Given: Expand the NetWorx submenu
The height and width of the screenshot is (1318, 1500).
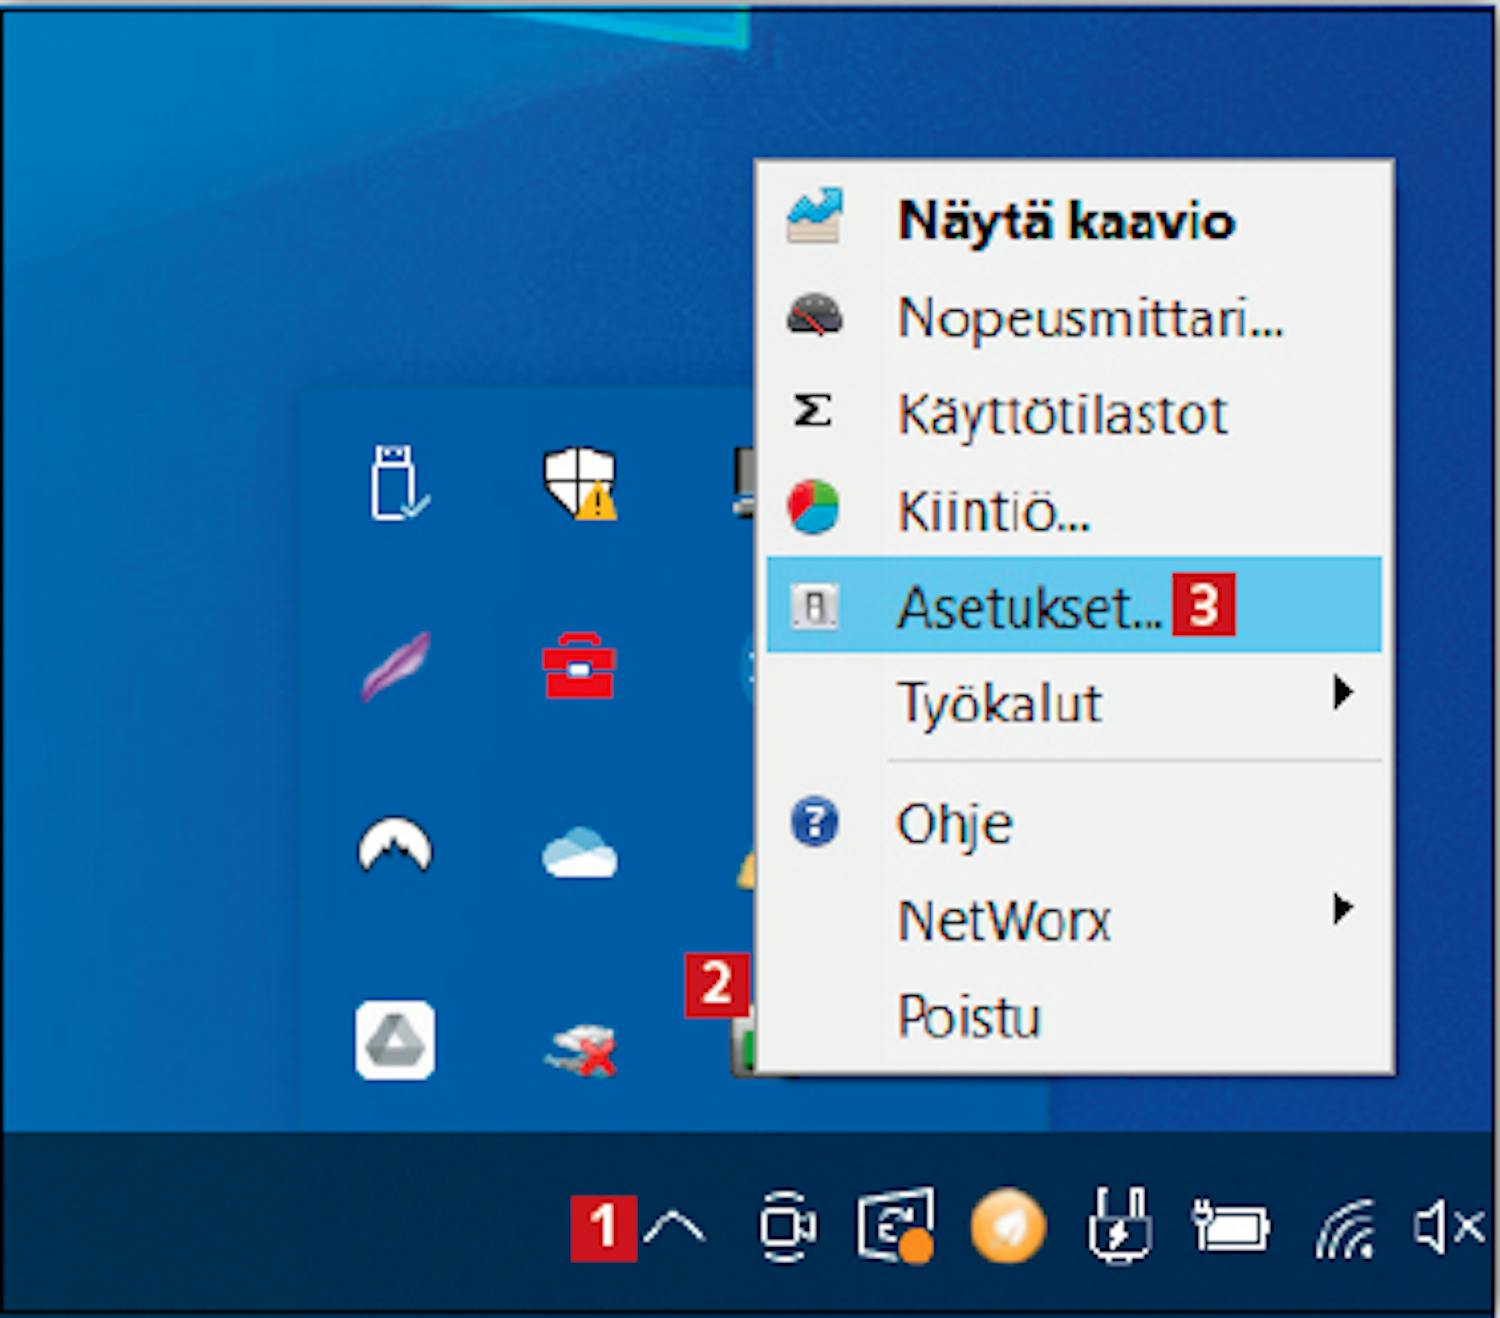Looking at the screenshot, I should pyautogui.click(x=1074, y=919).
